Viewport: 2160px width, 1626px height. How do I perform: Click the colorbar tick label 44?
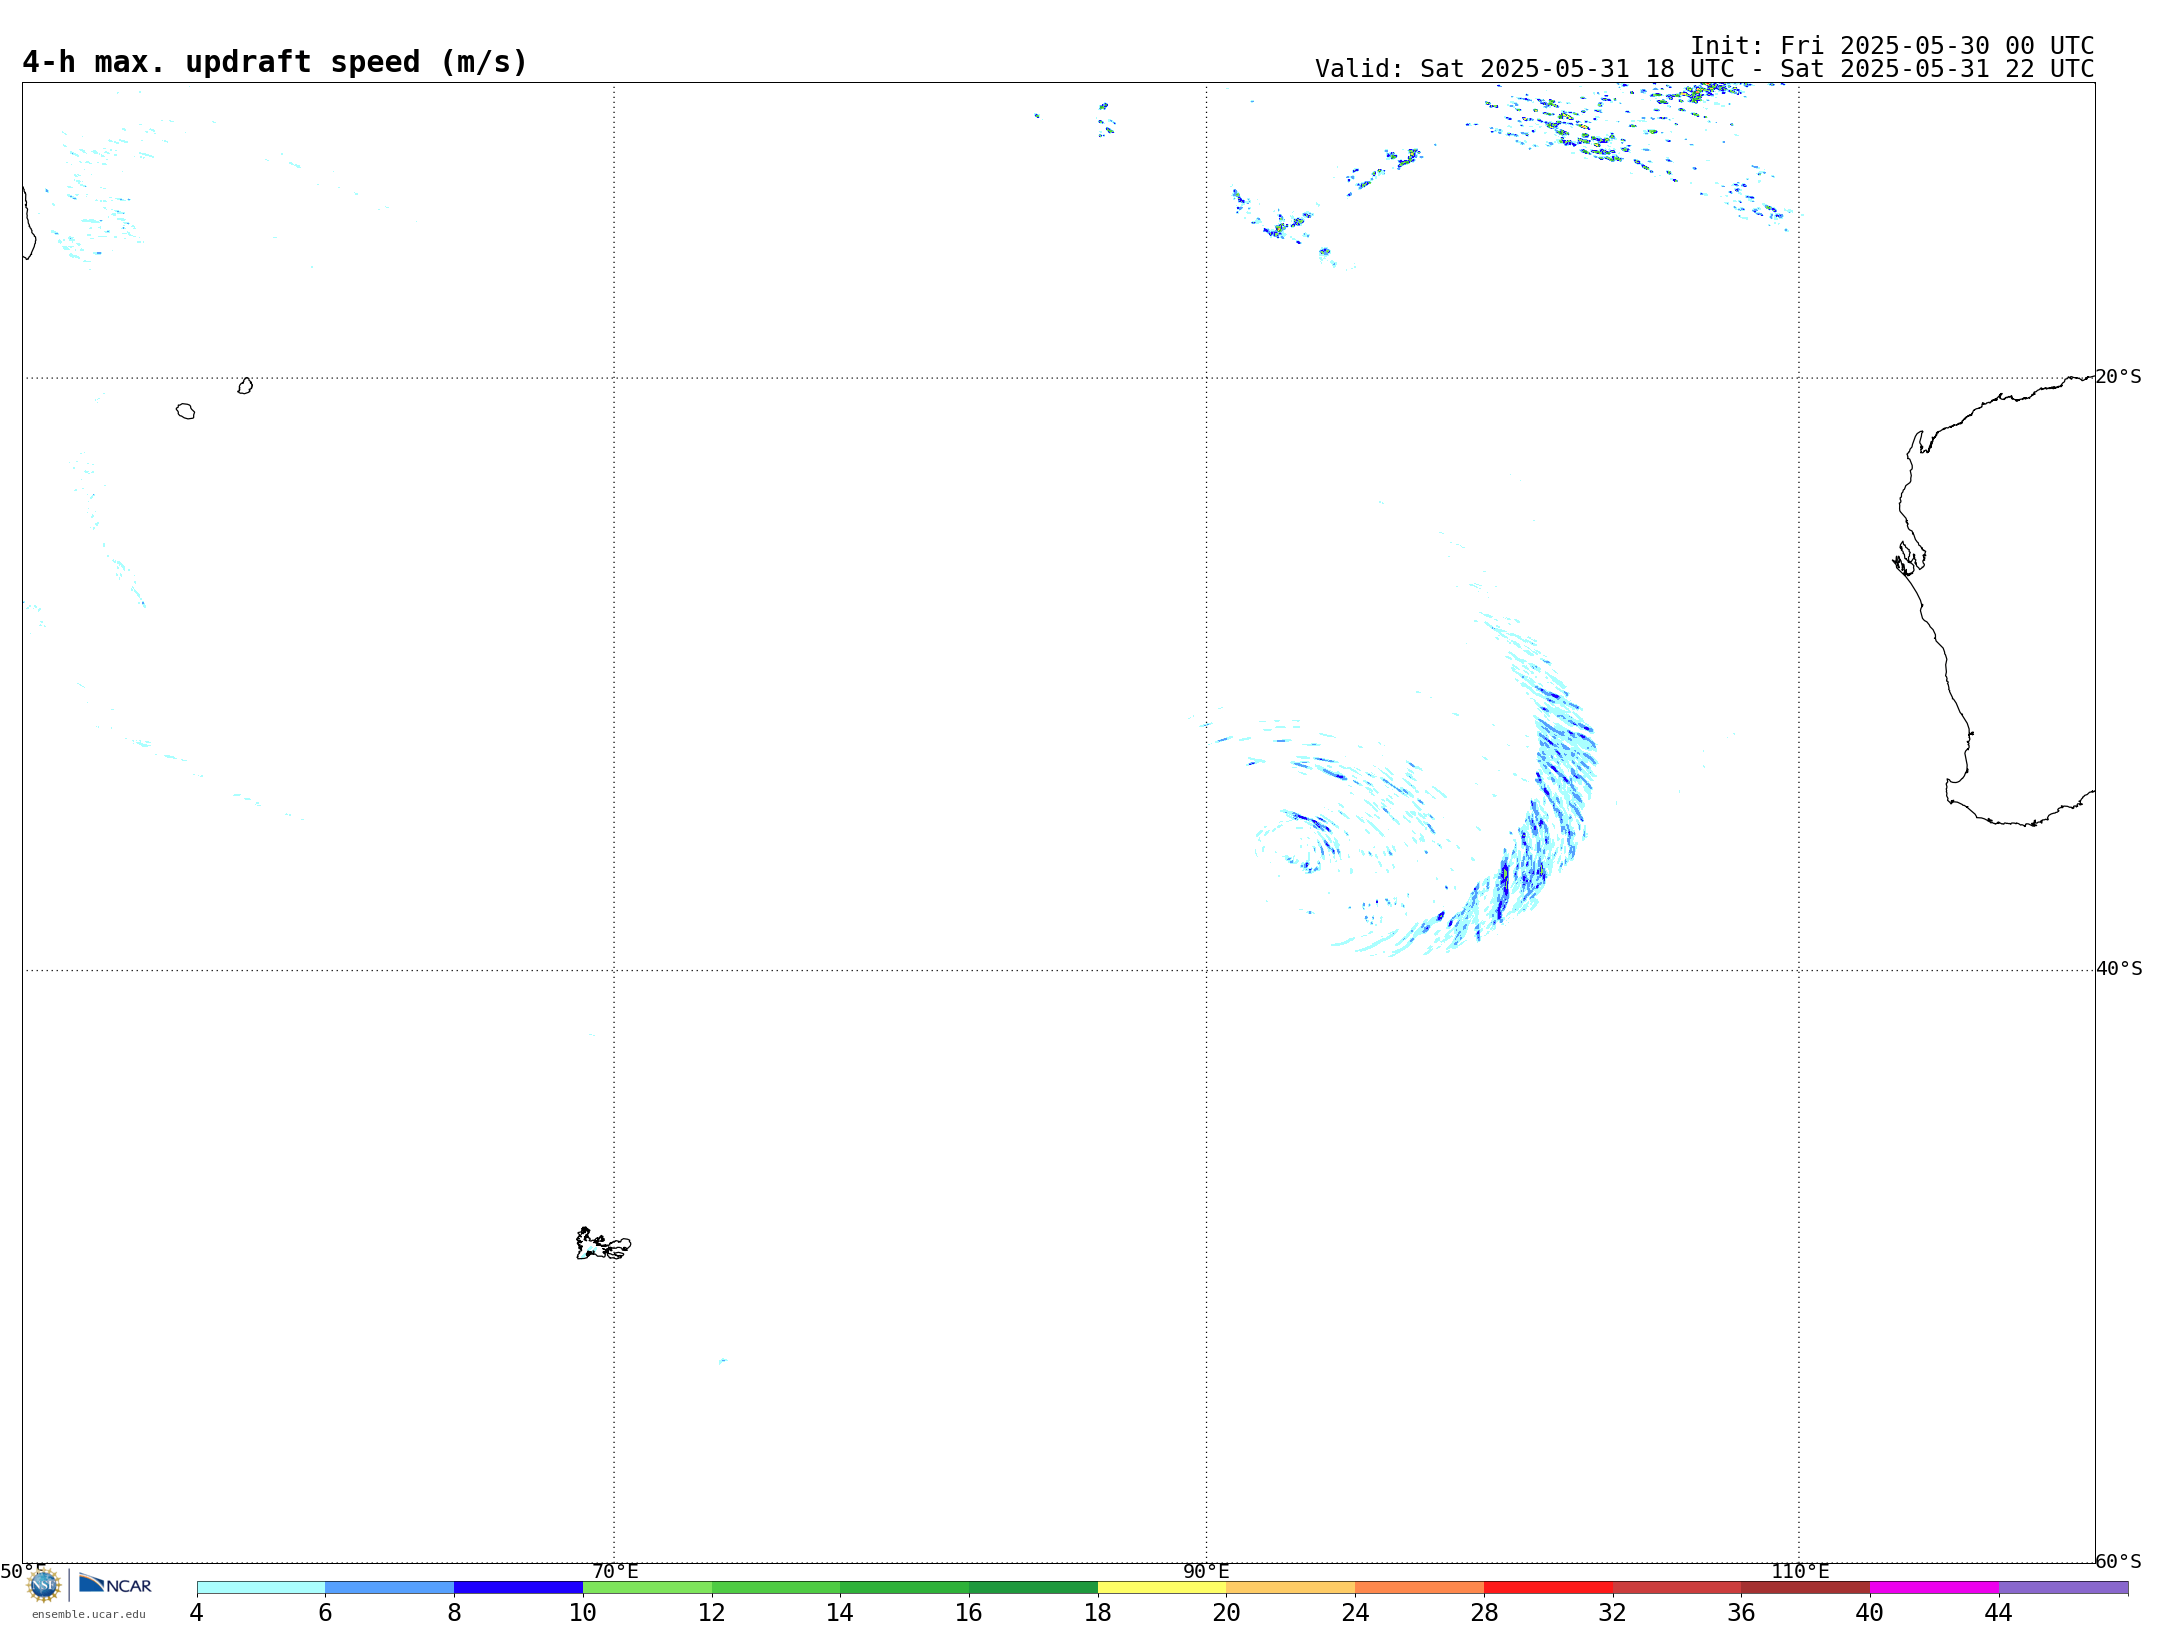pyautogui.click(x=1998, y=1613)
